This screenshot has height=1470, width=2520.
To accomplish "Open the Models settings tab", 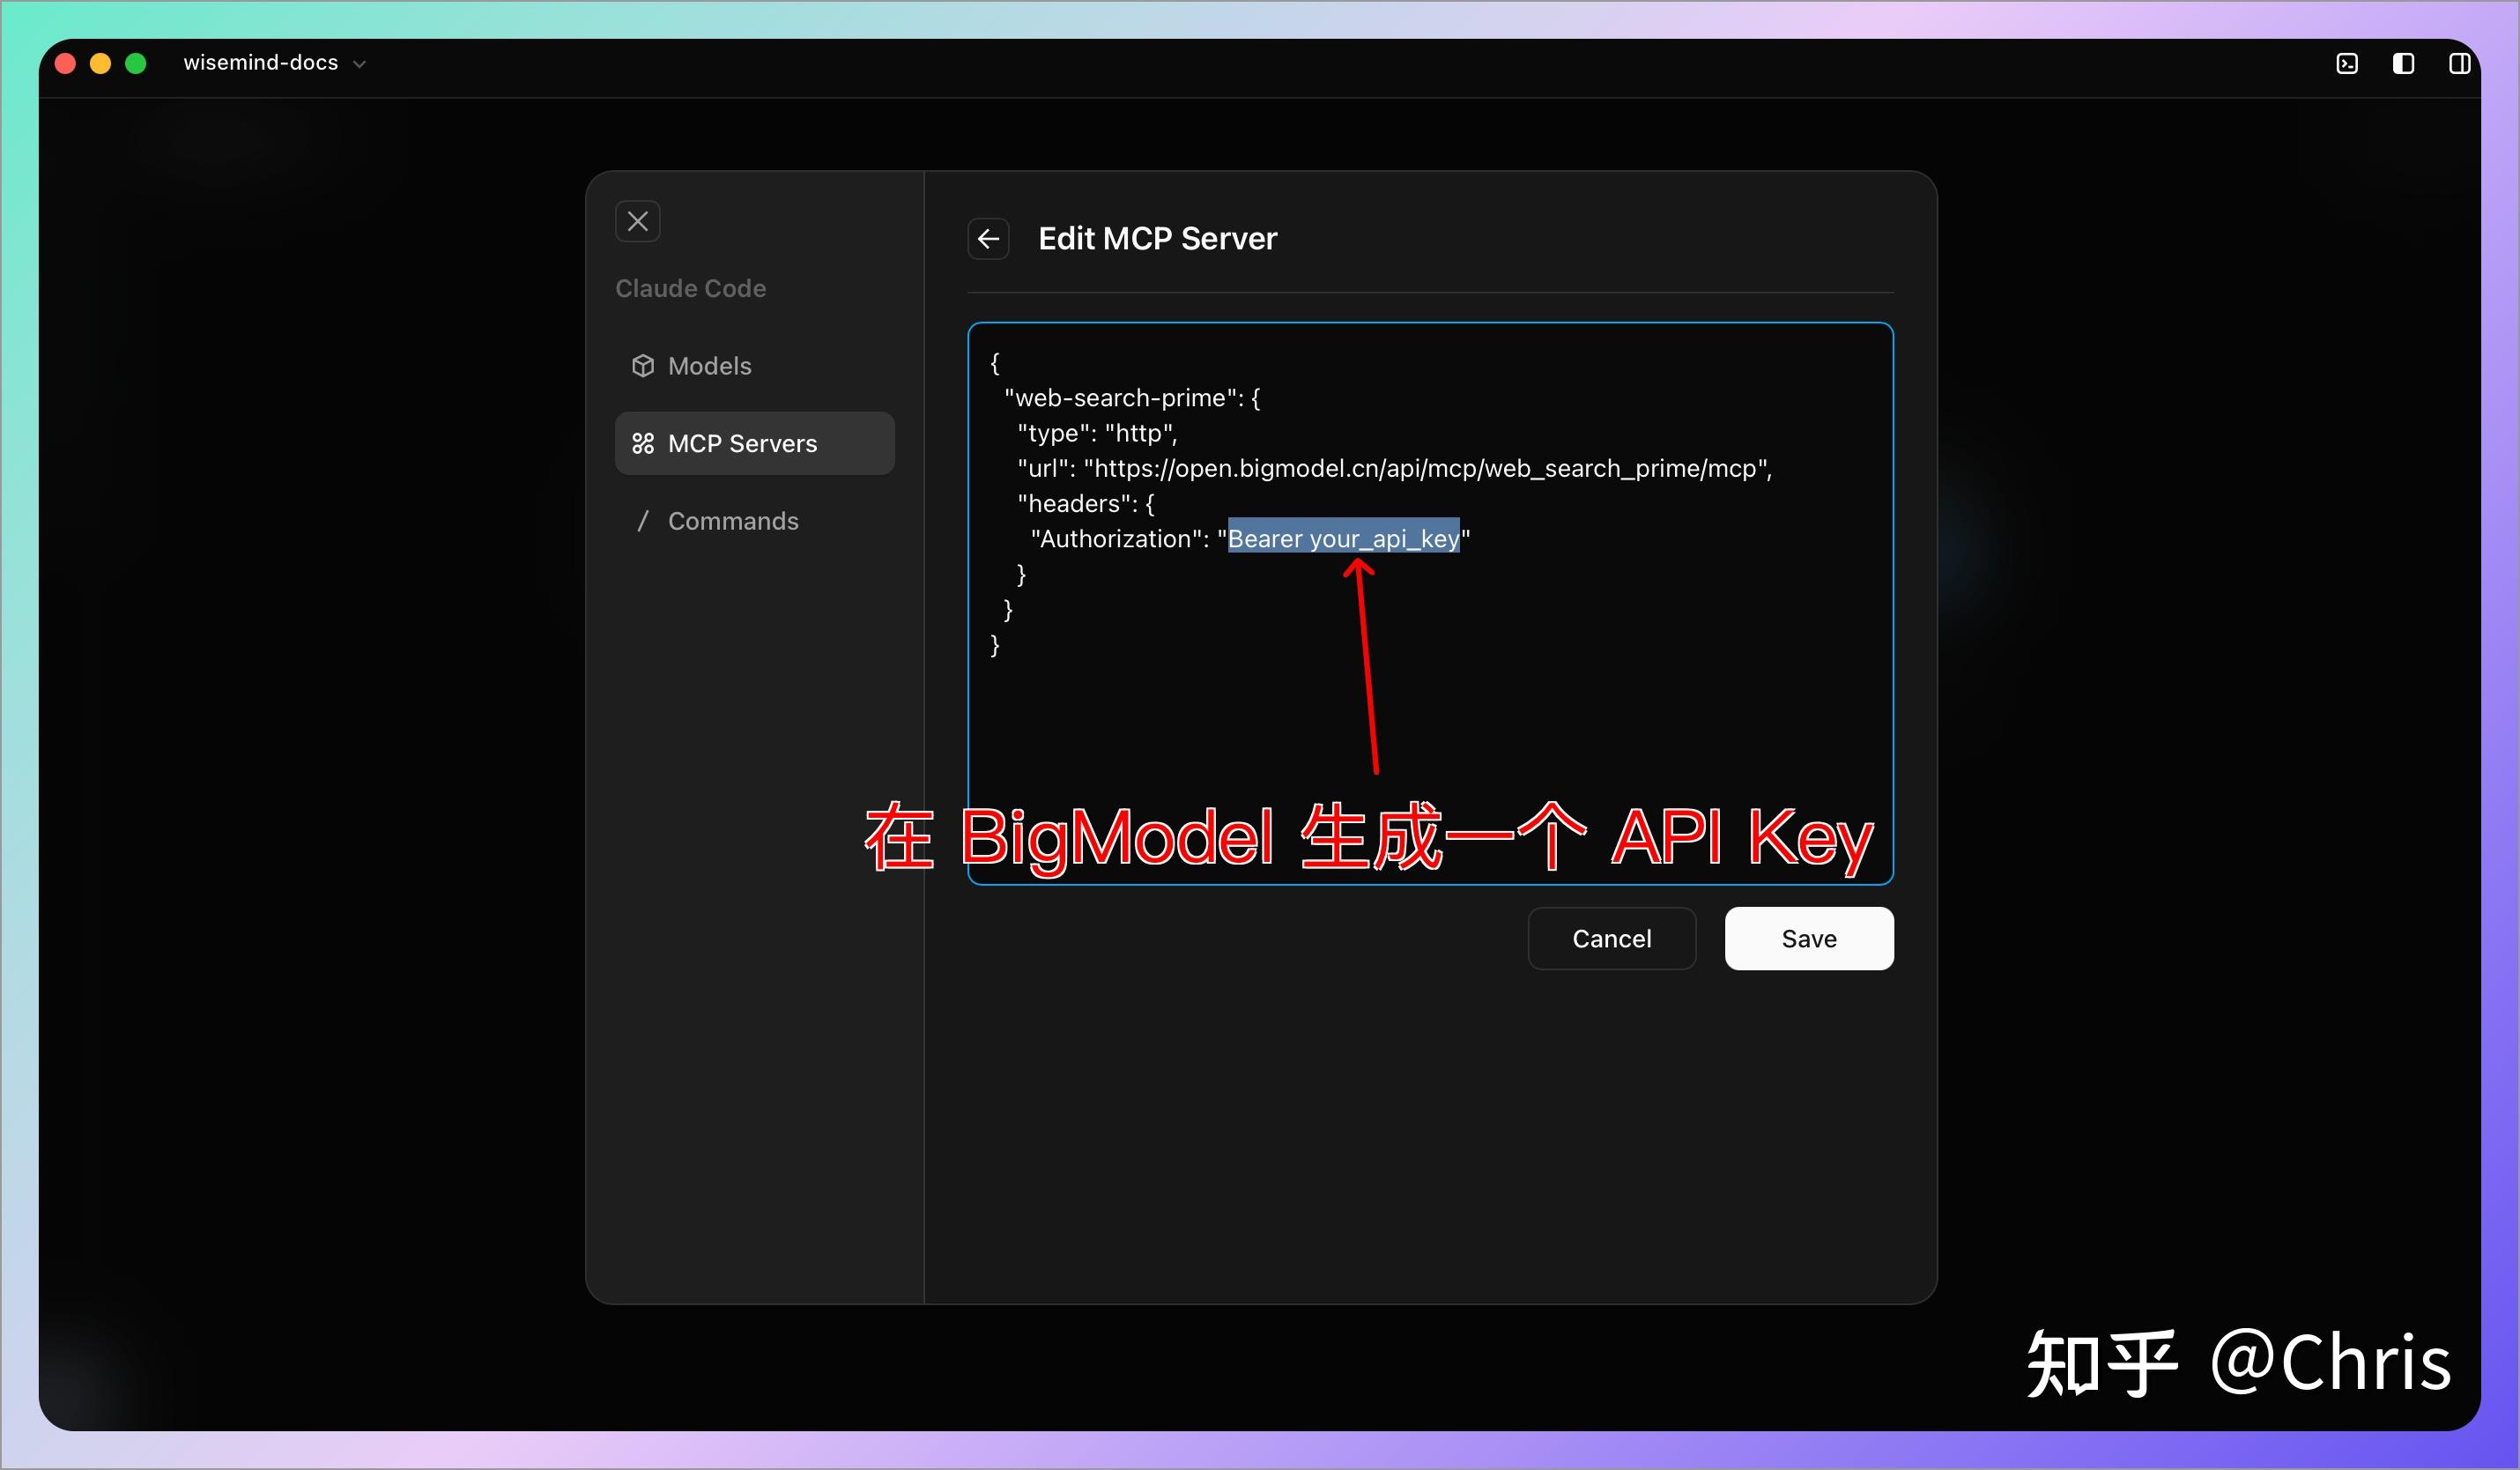I will pyautogui.click(x=709, y=366).
